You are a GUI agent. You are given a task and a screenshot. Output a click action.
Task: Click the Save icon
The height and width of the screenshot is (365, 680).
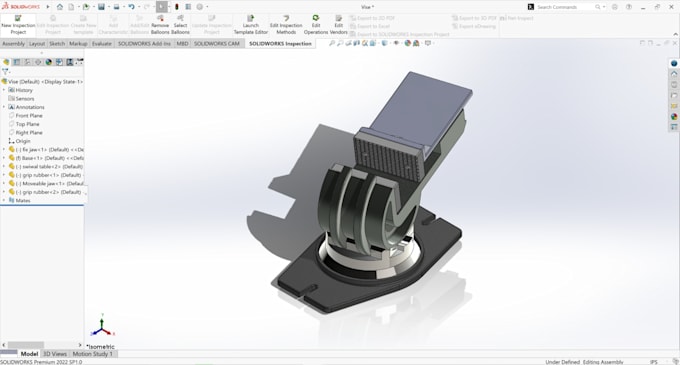click(101, 7)
